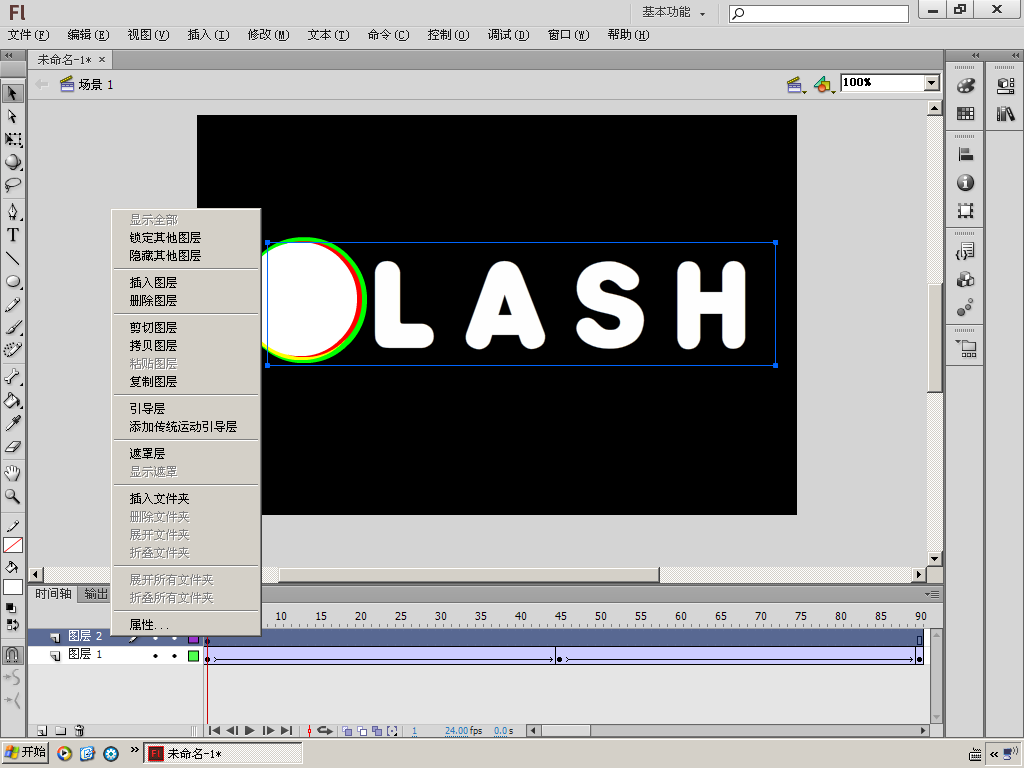The height and width of the screenshot is (768, 1024).
Task: Toggle purple outline square for 图层 2
Action: 193,639
